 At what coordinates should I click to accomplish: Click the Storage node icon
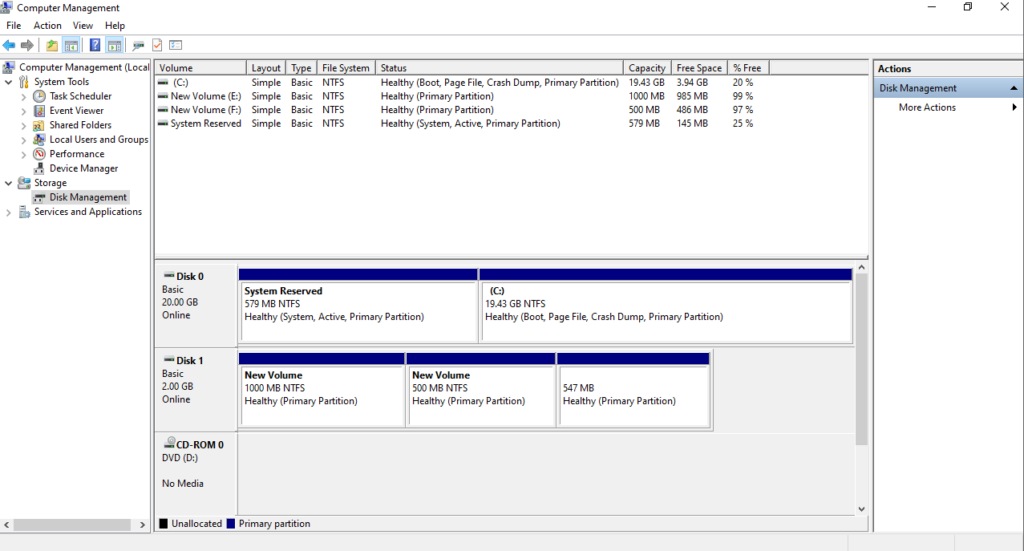click(24, 183)
